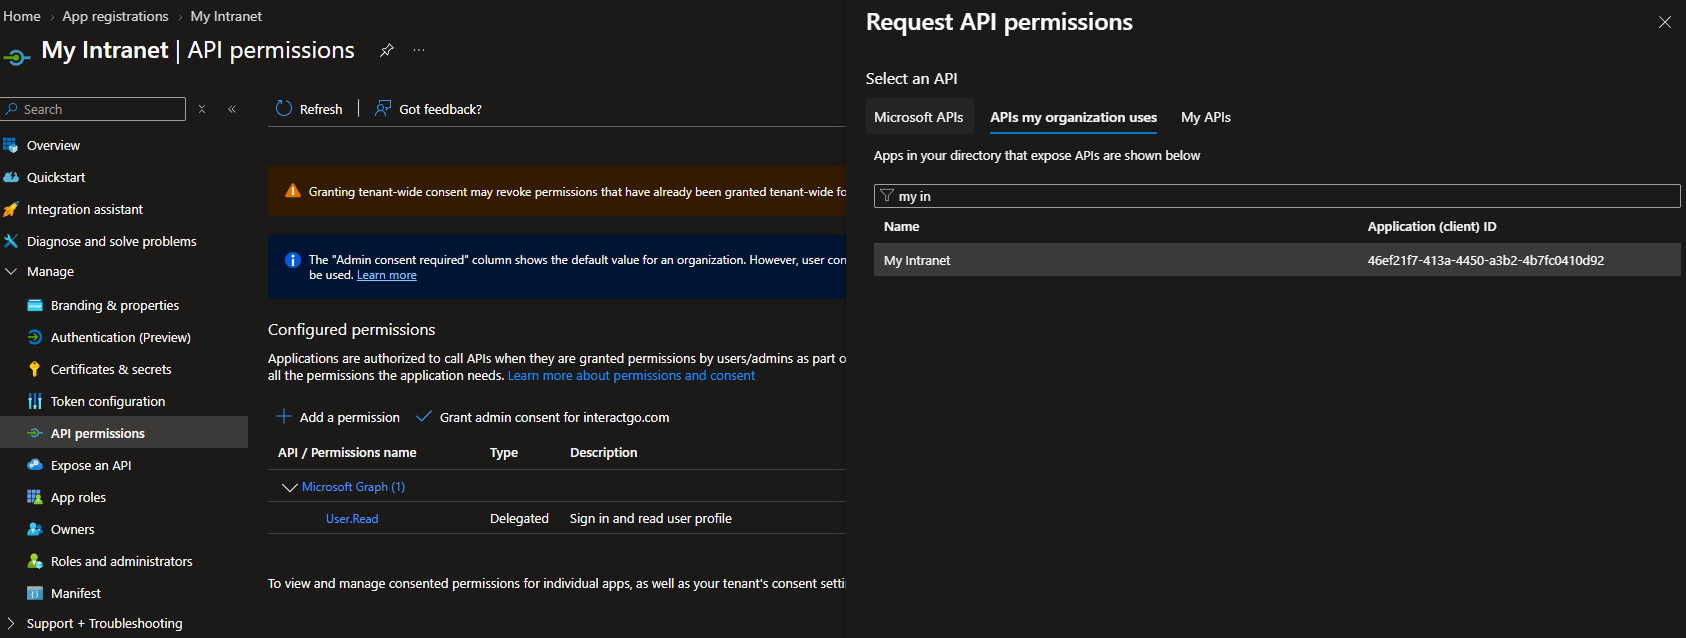Select the Token configuration icon

[x=35, y=402]
